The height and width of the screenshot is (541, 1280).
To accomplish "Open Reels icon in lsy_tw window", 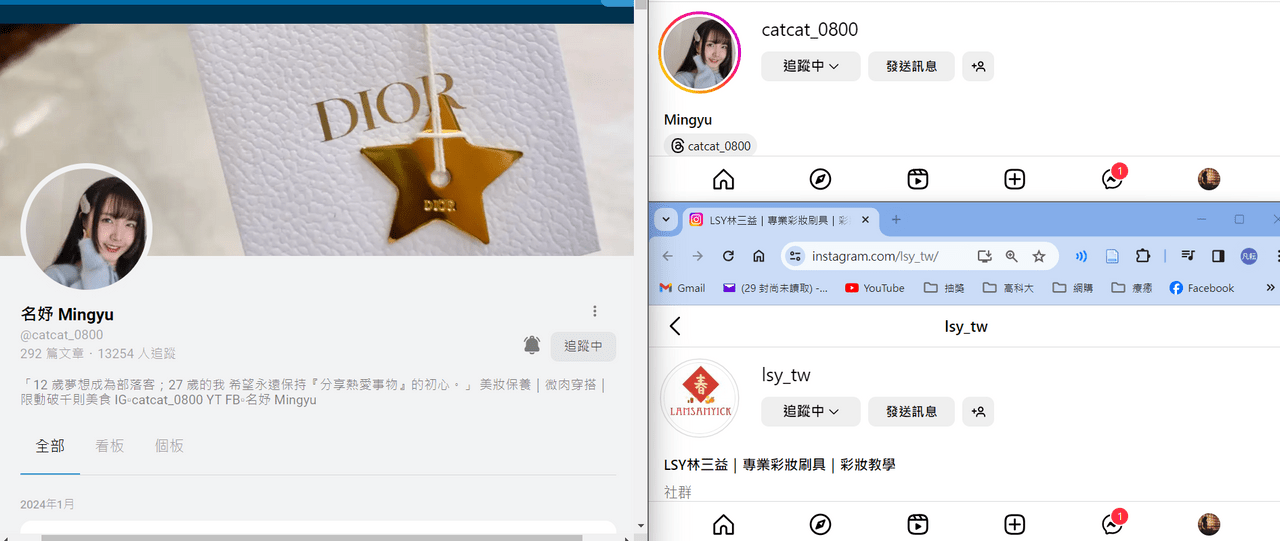I will coord(918,525).
